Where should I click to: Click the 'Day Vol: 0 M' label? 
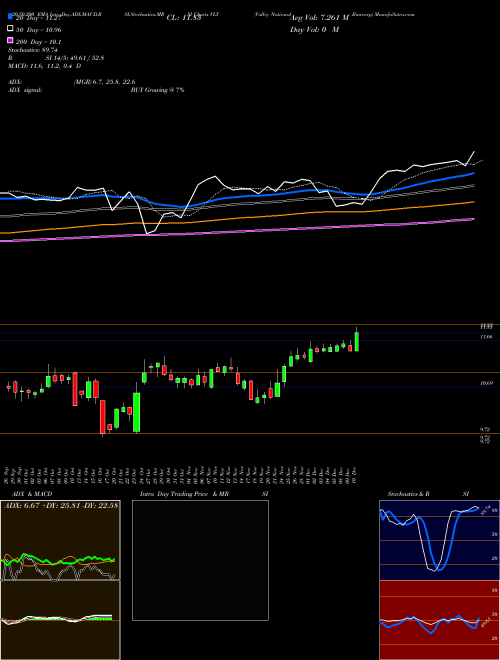click(314, 29)
